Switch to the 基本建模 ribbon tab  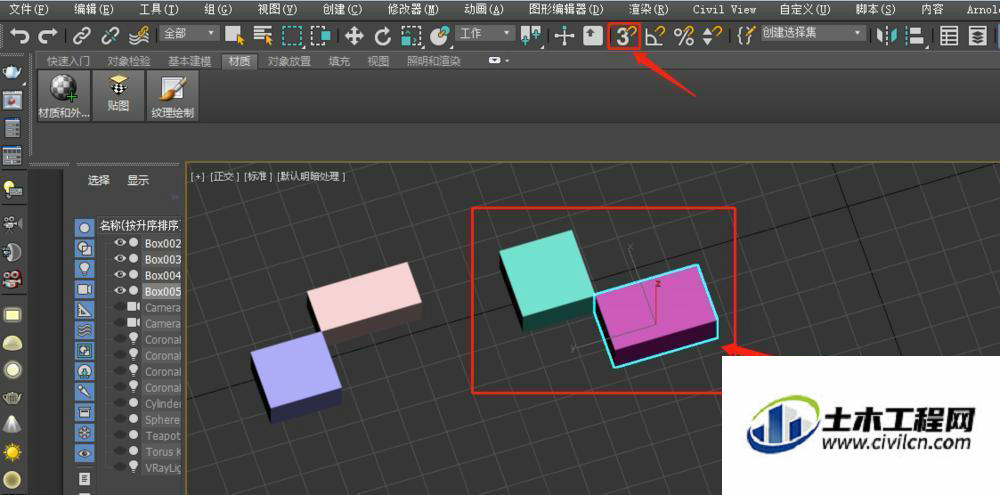pyautogui.click(x=189, y=61)
